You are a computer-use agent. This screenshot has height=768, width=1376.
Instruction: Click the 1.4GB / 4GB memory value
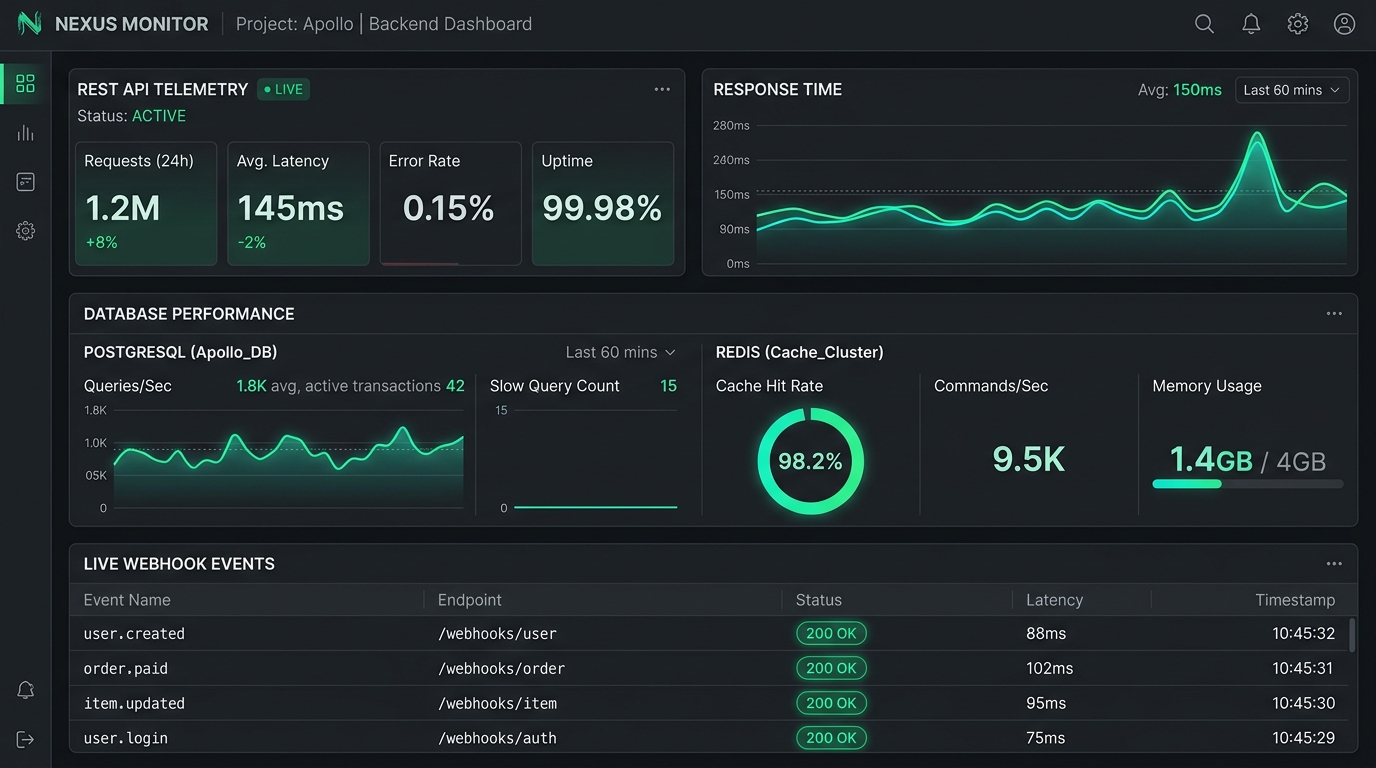coord(1247,460)
